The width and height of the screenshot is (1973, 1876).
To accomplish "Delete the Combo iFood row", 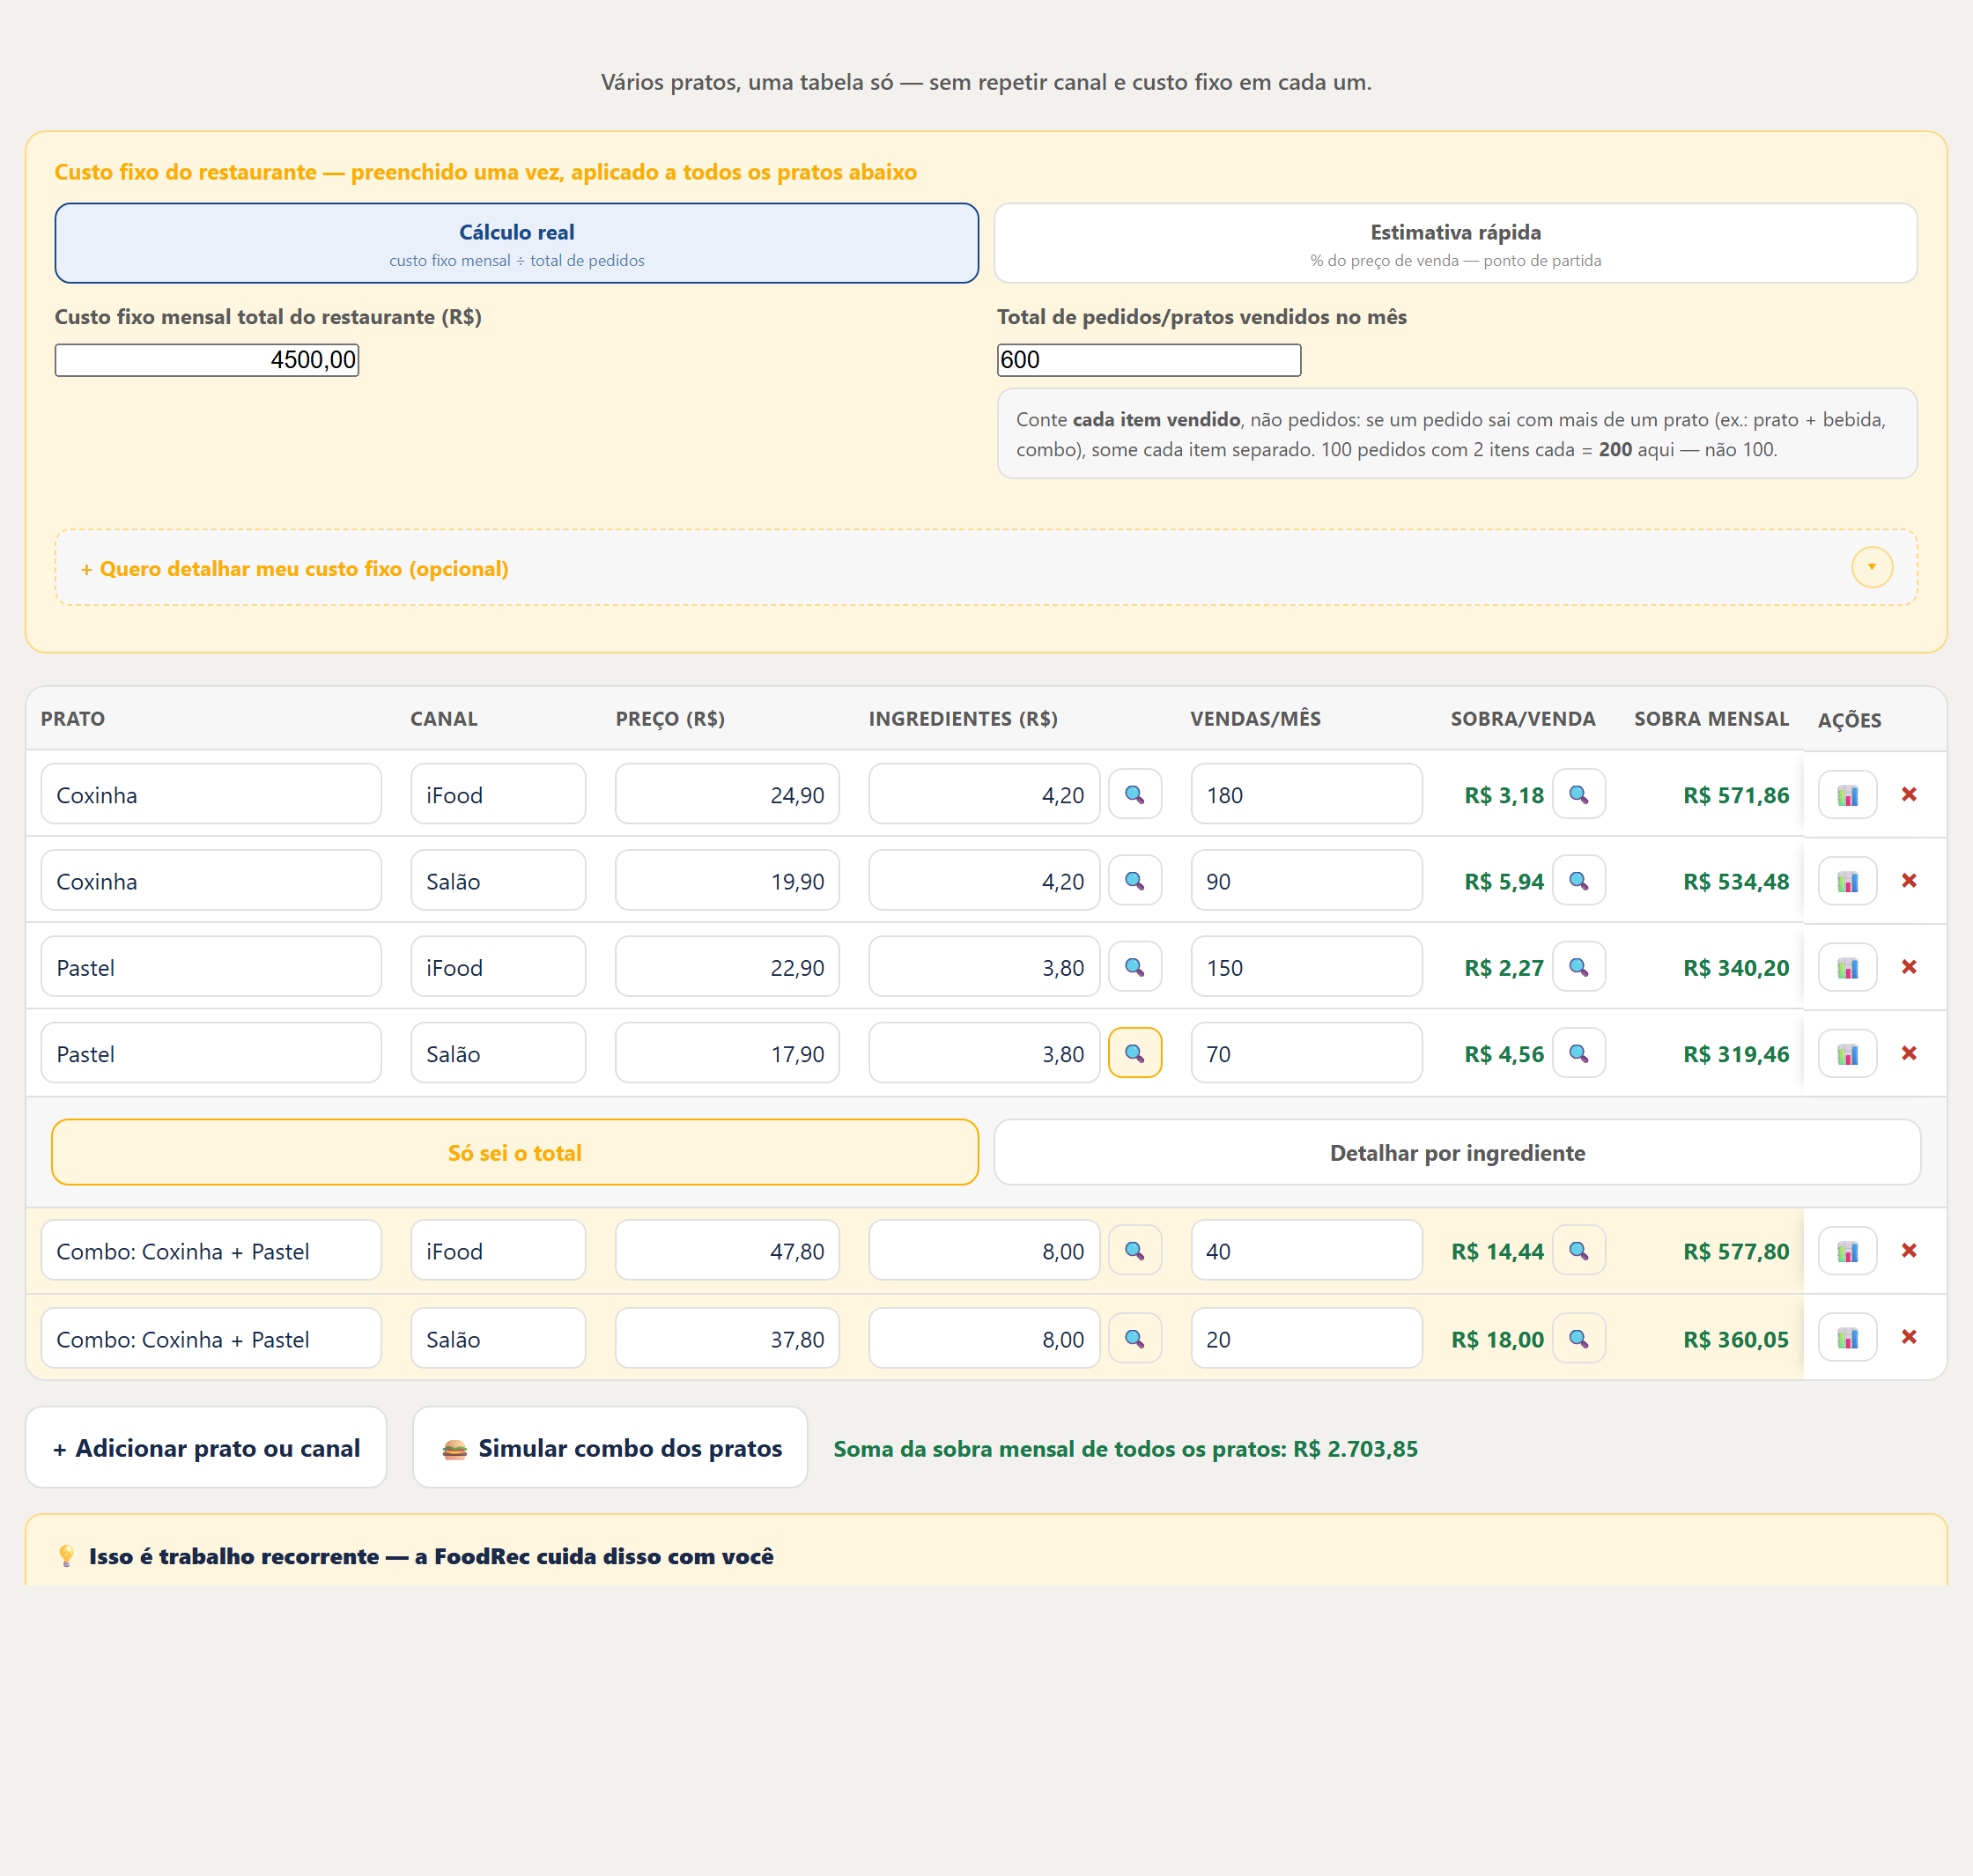I will [x=1909, y=1250].
